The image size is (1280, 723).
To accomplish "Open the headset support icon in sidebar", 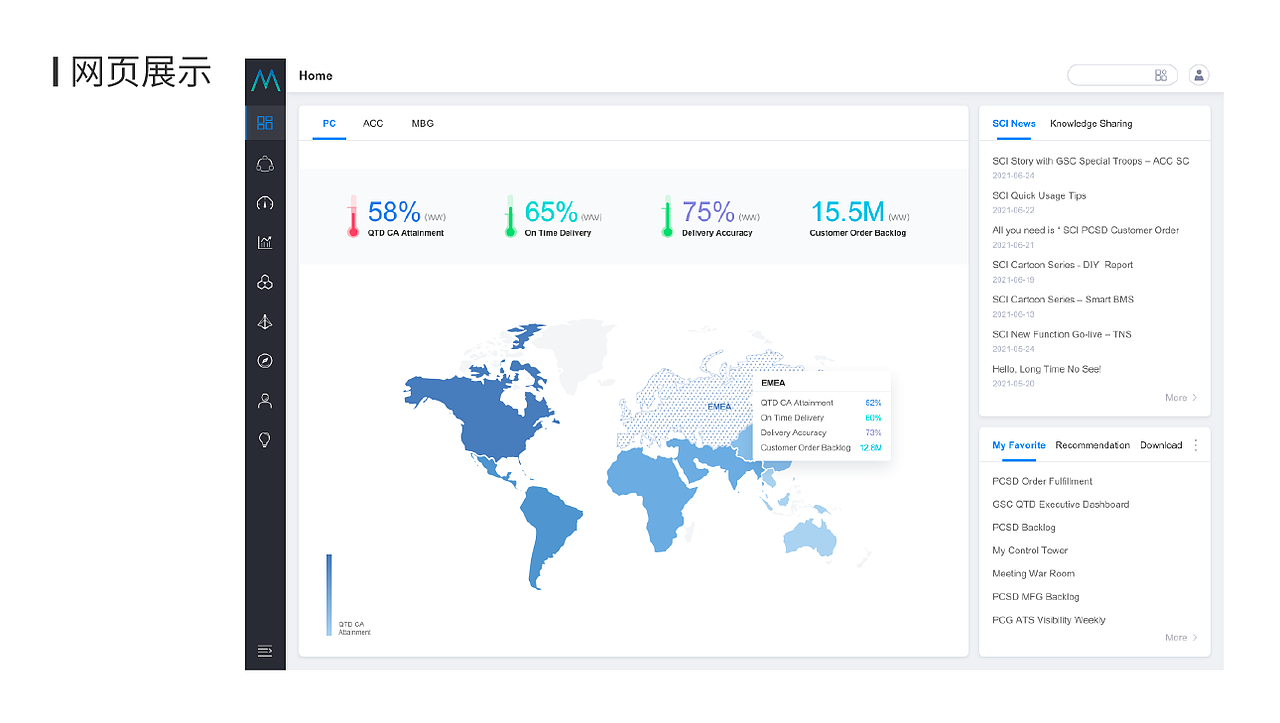I will 265,163.
